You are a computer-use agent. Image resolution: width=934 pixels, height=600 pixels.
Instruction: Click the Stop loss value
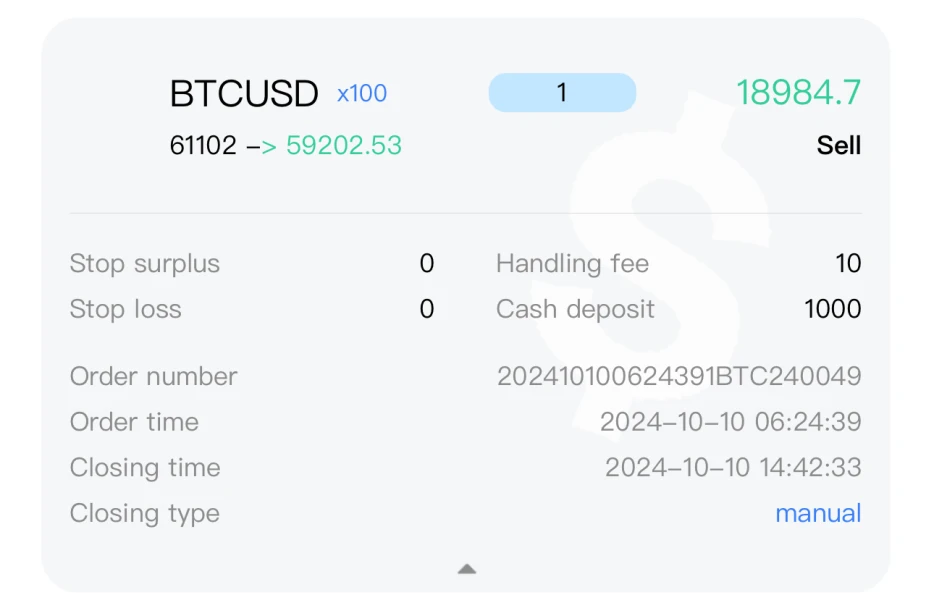(x=427, y=309)
